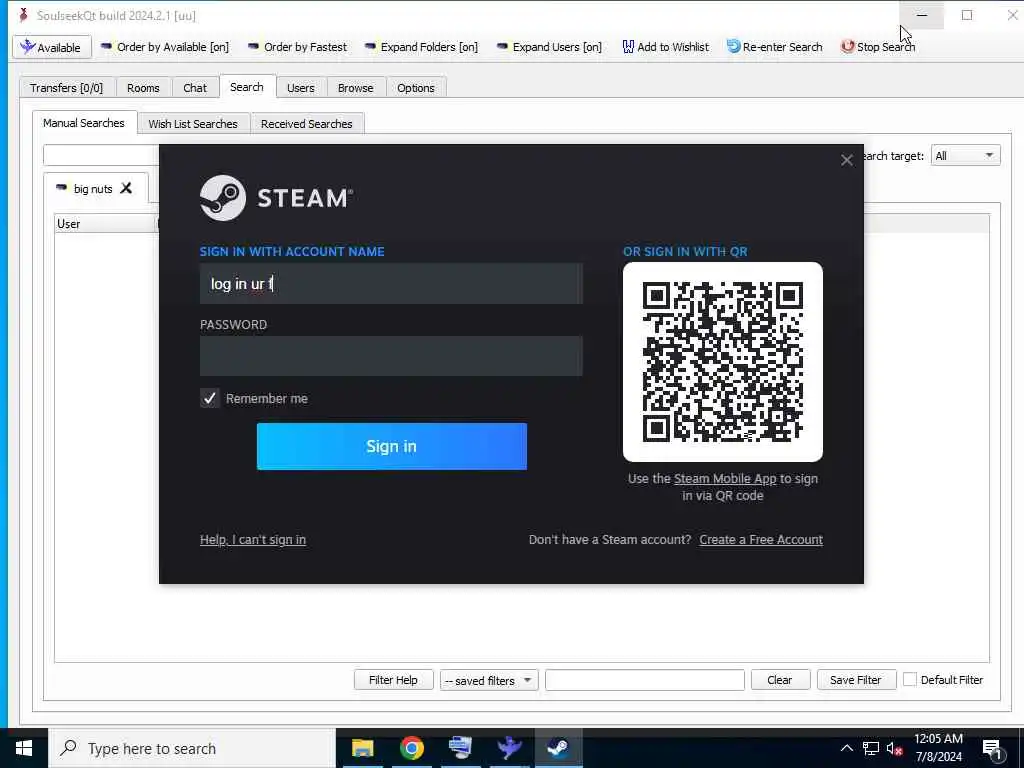Open the Search target dropdown
Viewport: 1024px width, 768px height.
coord(965,155)
